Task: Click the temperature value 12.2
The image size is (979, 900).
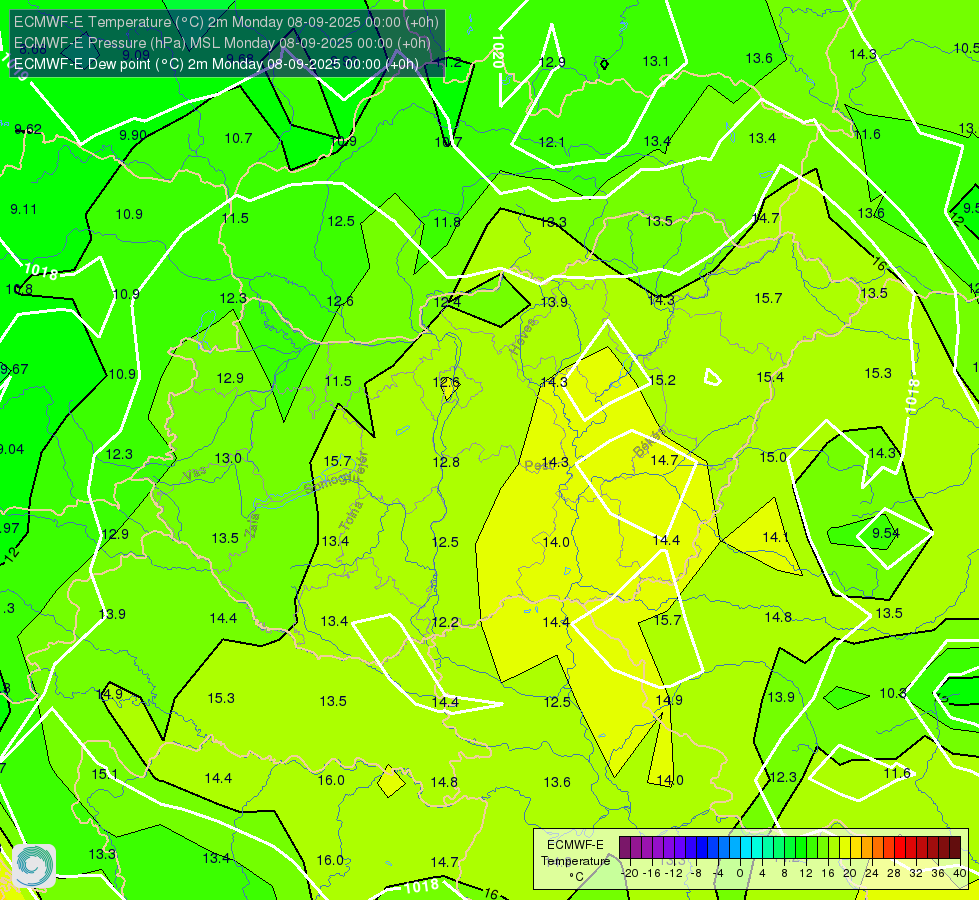Action: click(445, 622)
